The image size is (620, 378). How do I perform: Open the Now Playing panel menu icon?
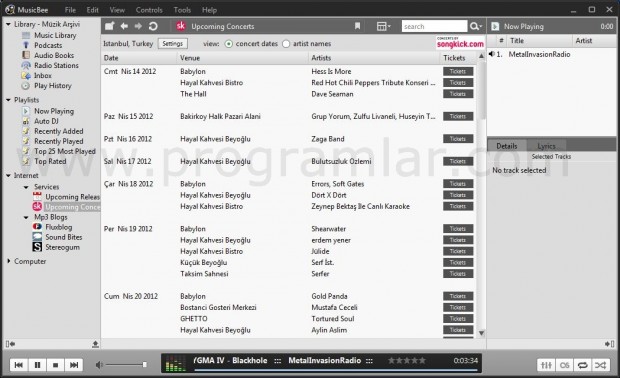click(x=495, y=26)
